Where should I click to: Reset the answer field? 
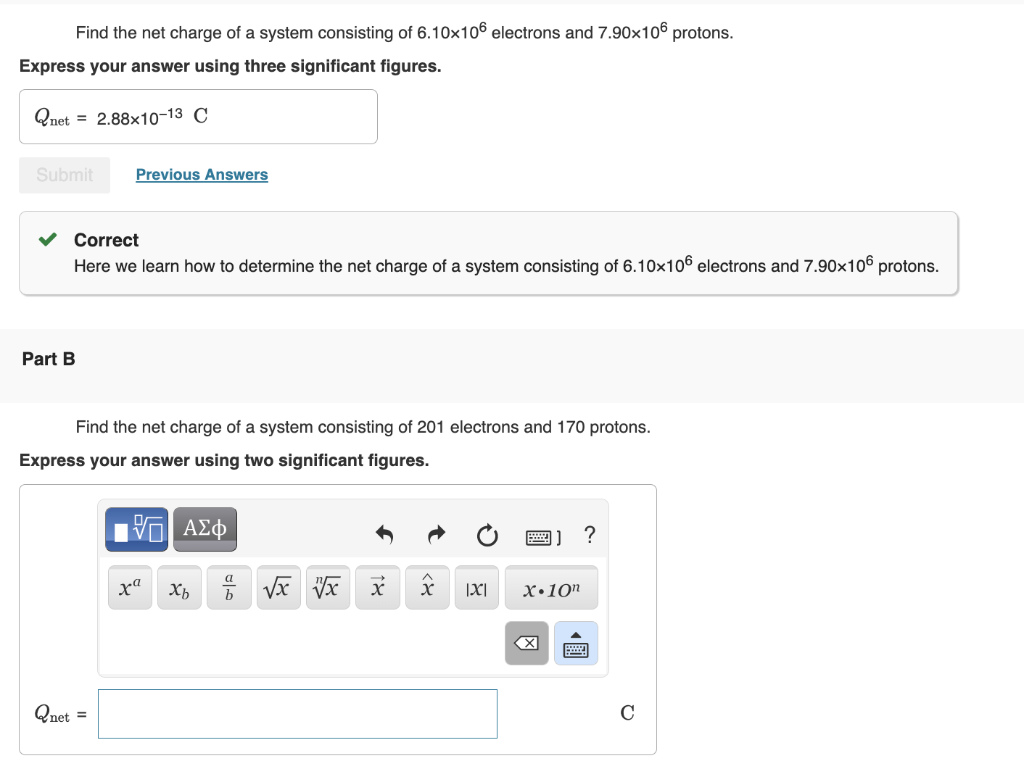pos(487,535)
